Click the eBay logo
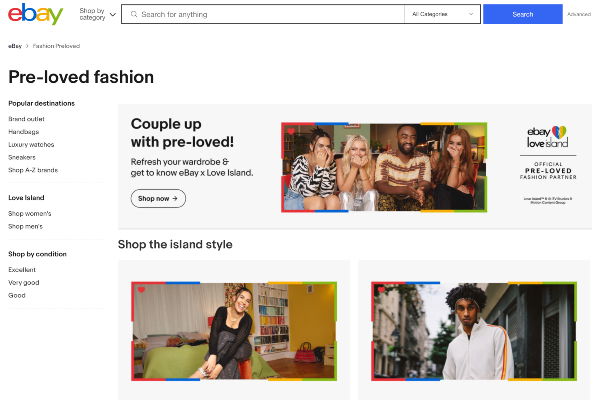This screenshot has width=600, height=400. point(35,14)
